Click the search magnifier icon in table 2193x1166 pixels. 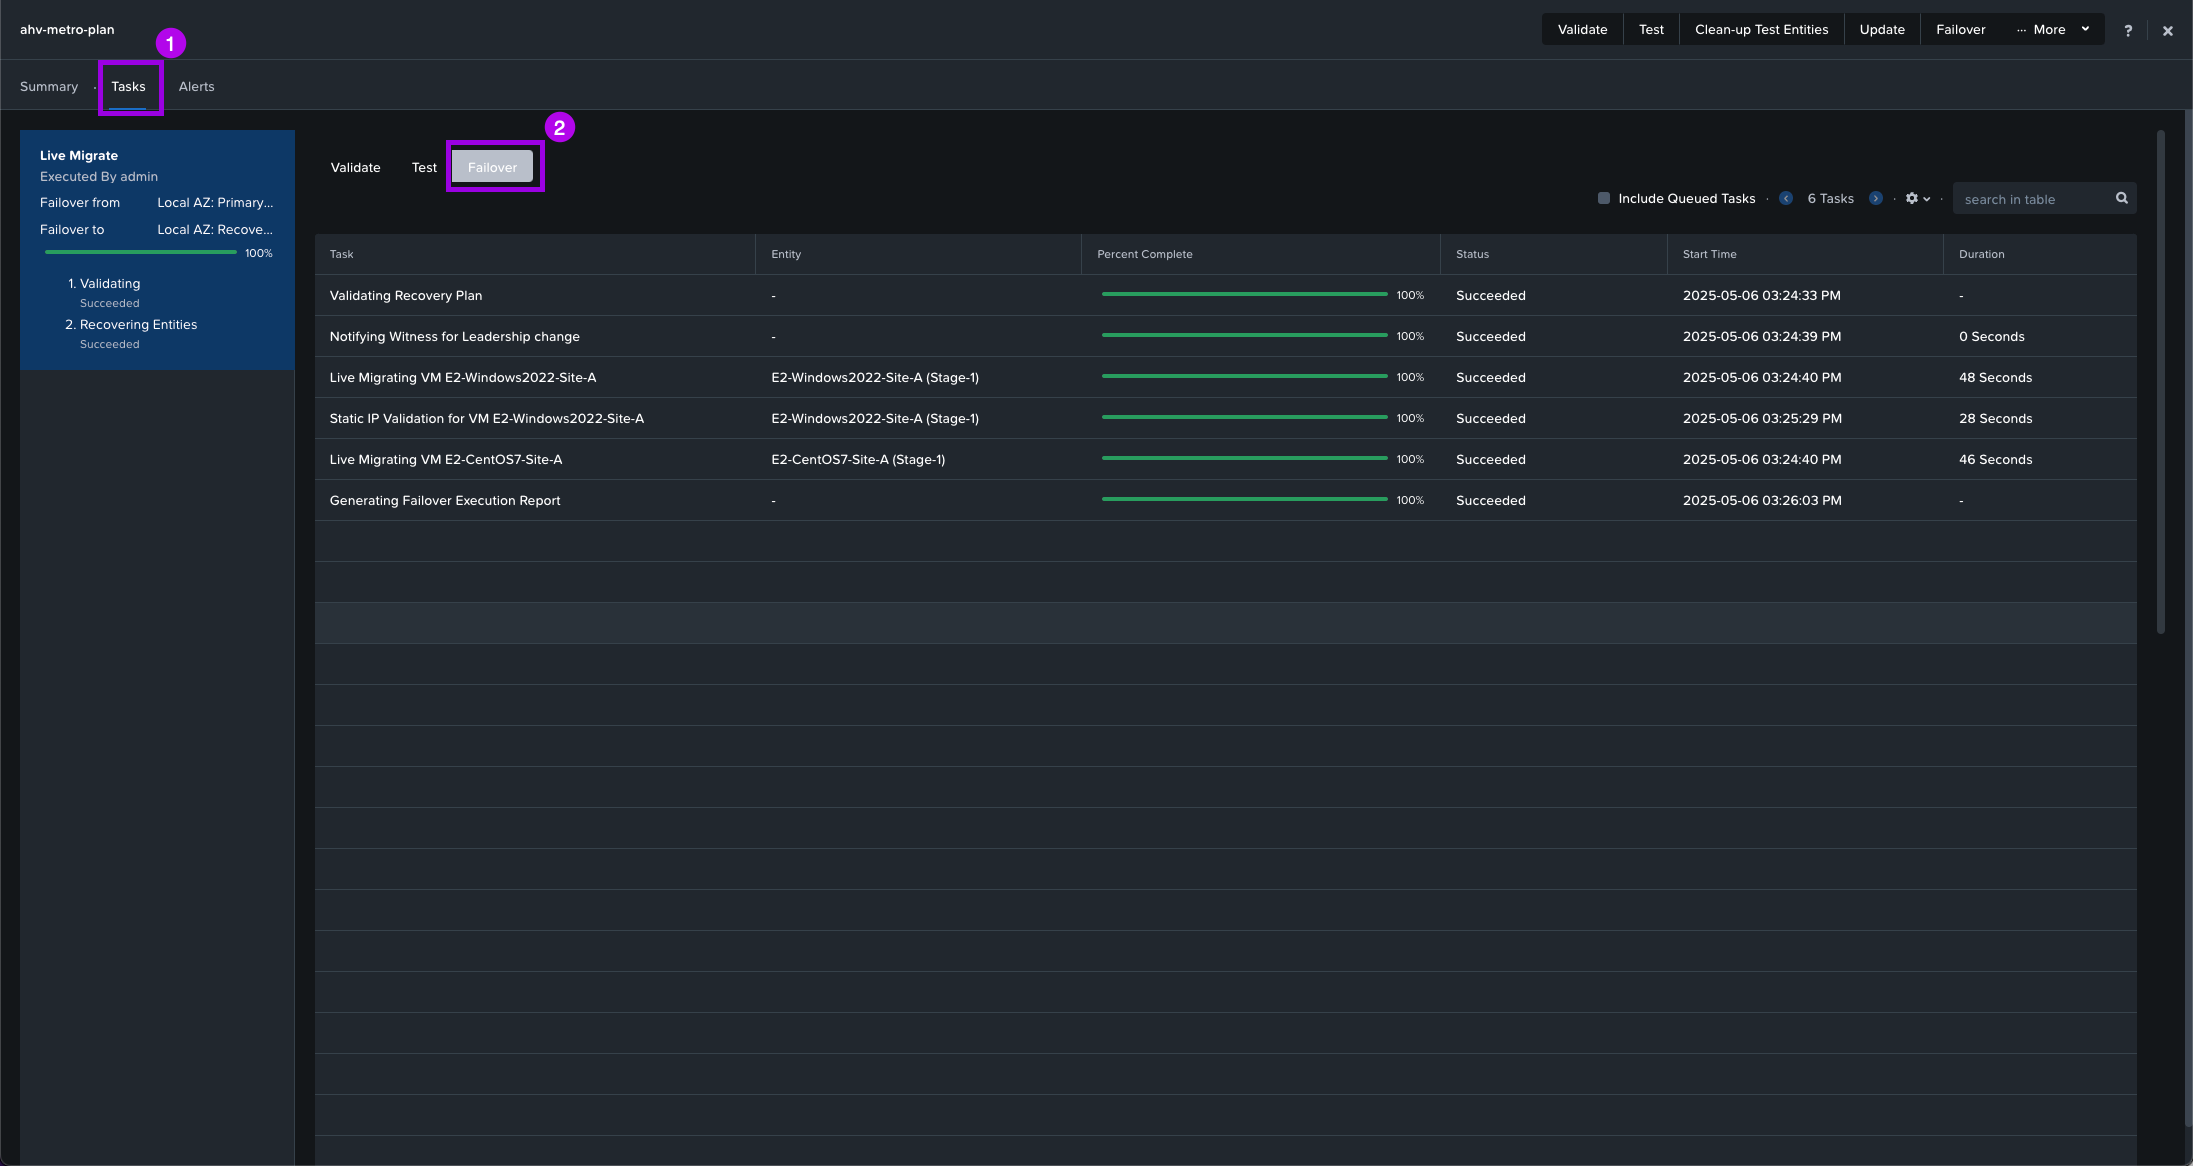(x=2122, y=198)
